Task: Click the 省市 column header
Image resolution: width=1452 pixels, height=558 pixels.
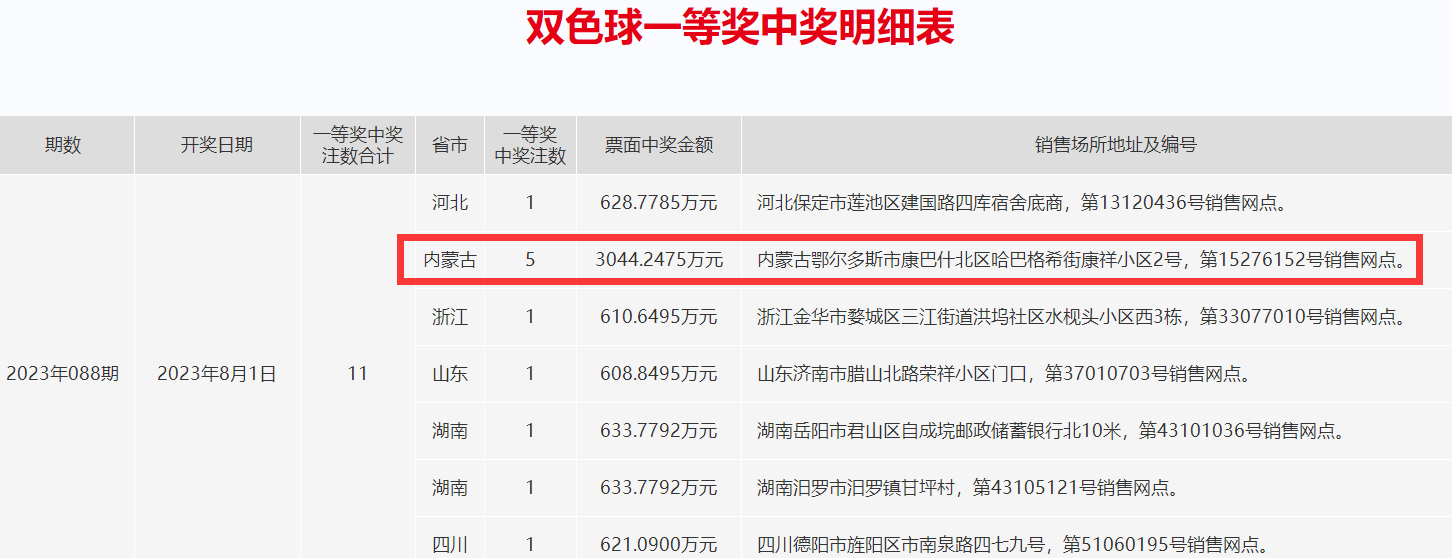Action: 450,145
